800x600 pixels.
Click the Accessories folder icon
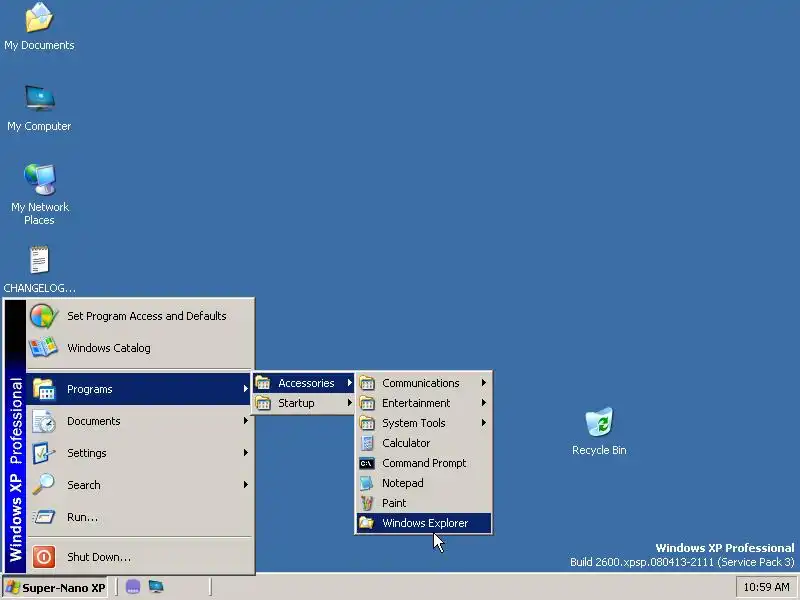pos(263,383)
